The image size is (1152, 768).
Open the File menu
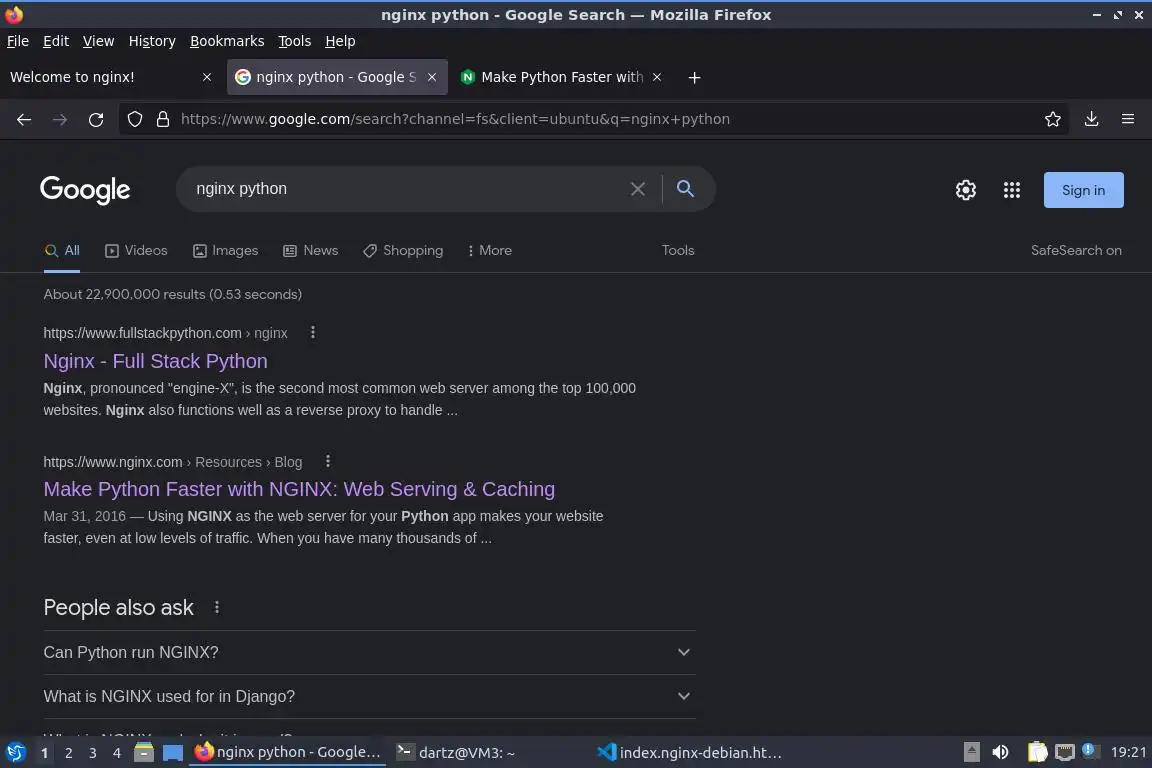click(x=18, y=41)
